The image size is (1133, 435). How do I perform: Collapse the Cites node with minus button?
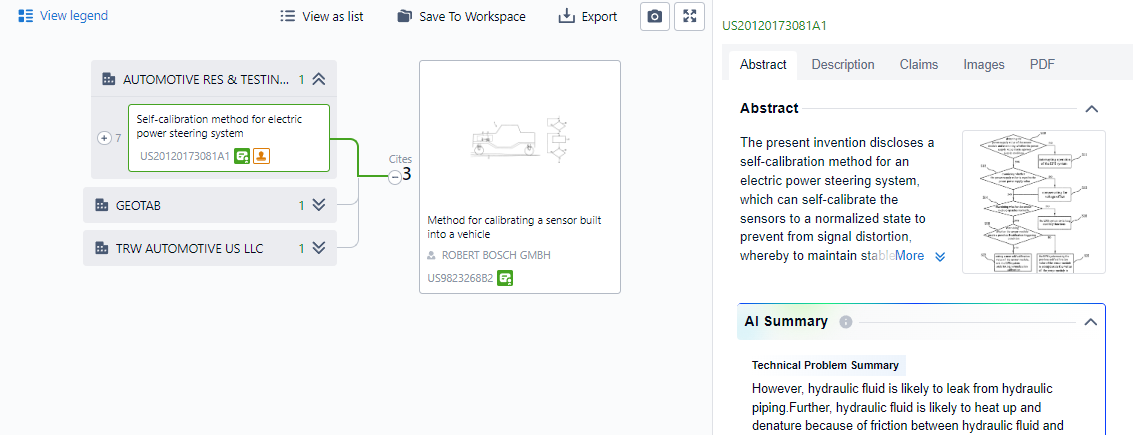coord(395,177)
